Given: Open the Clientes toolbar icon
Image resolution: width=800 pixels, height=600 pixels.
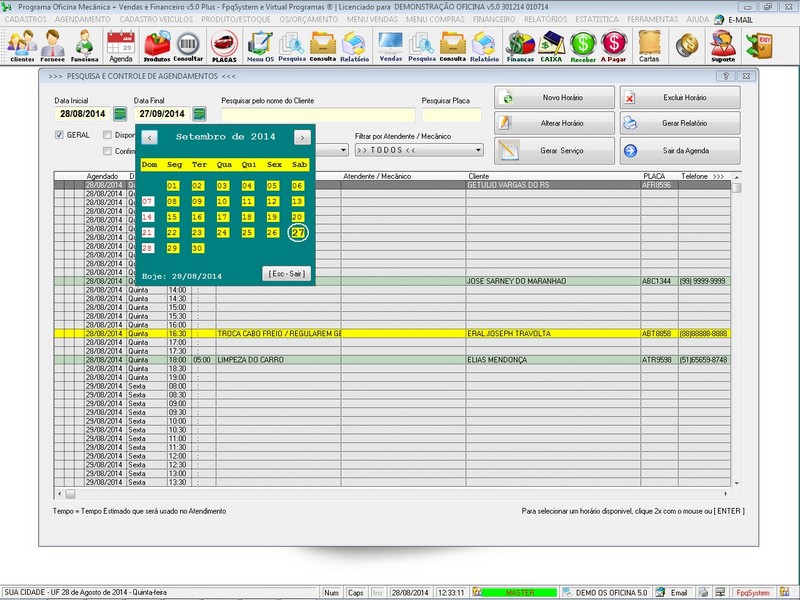Looking at the screenshot, I should (x=22, y=46).
